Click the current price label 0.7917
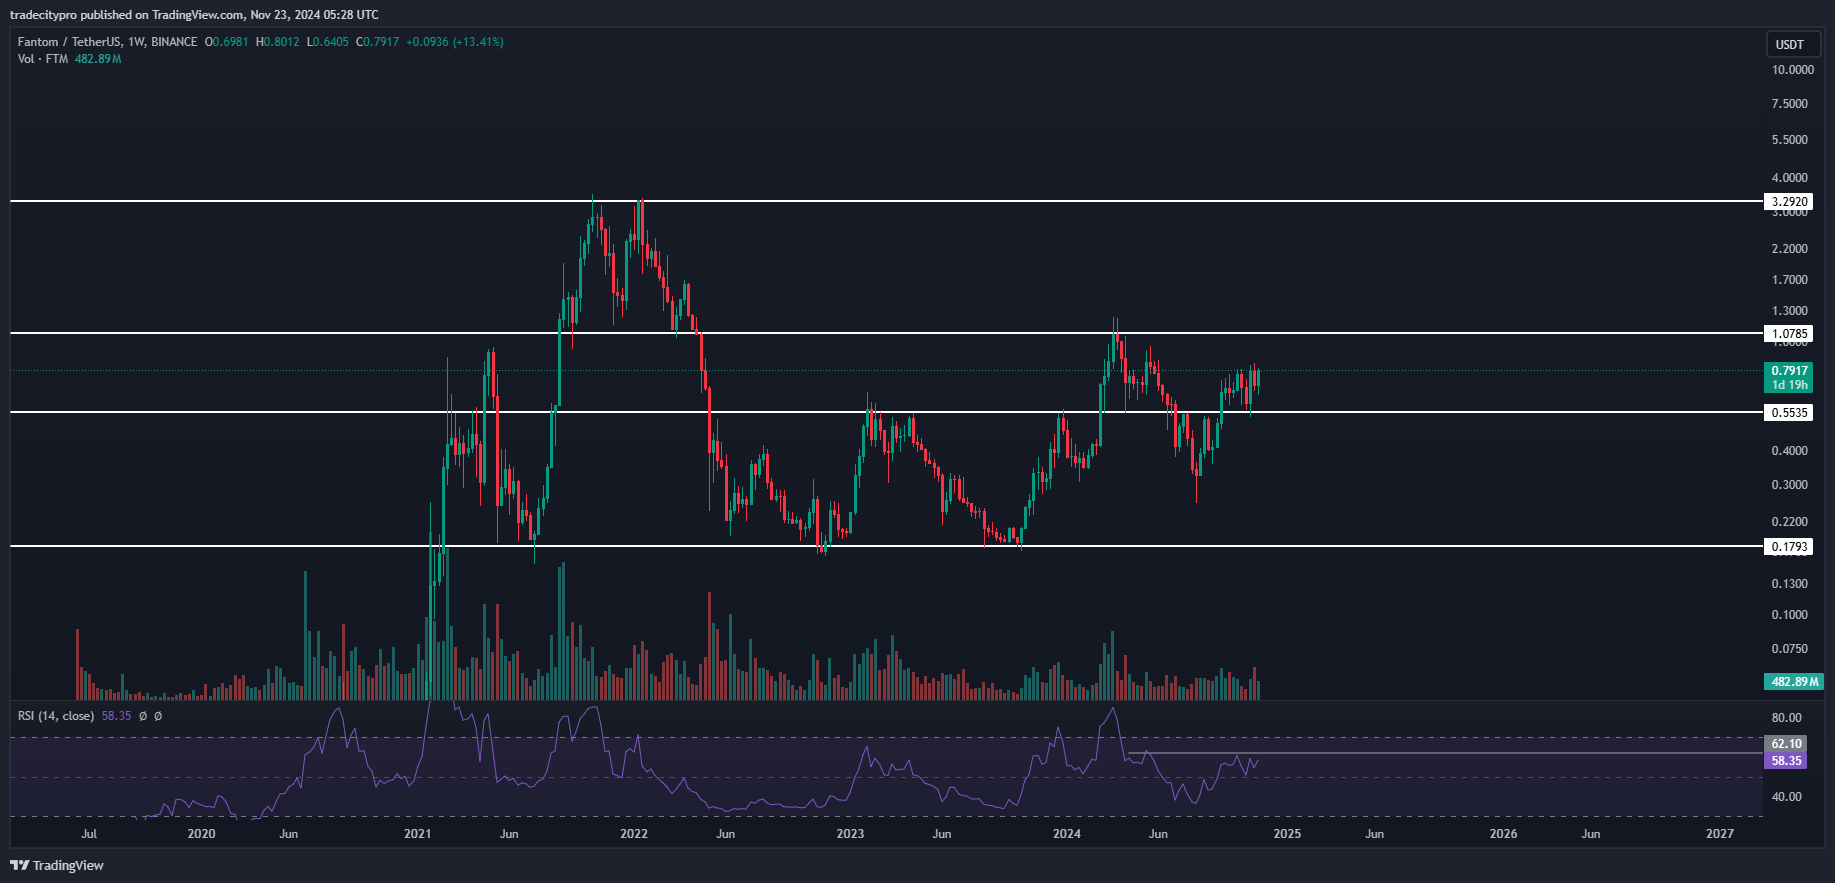Viewport: 1835px width, 883px height. pos(1789,371)
